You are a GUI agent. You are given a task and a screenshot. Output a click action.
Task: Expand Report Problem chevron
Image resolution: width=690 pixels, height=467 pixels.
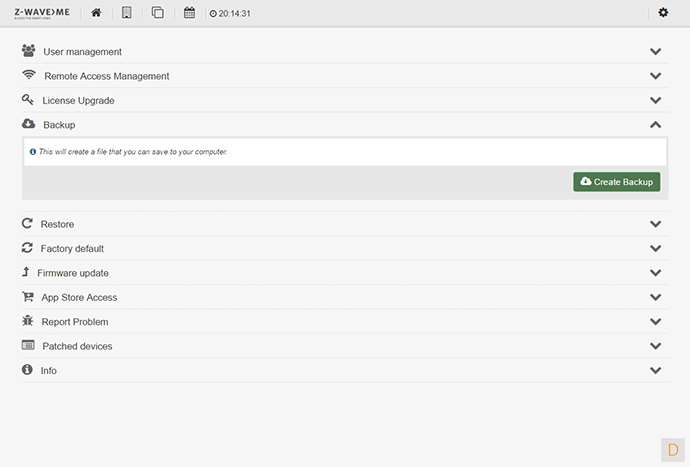click(x=656, y=322)
